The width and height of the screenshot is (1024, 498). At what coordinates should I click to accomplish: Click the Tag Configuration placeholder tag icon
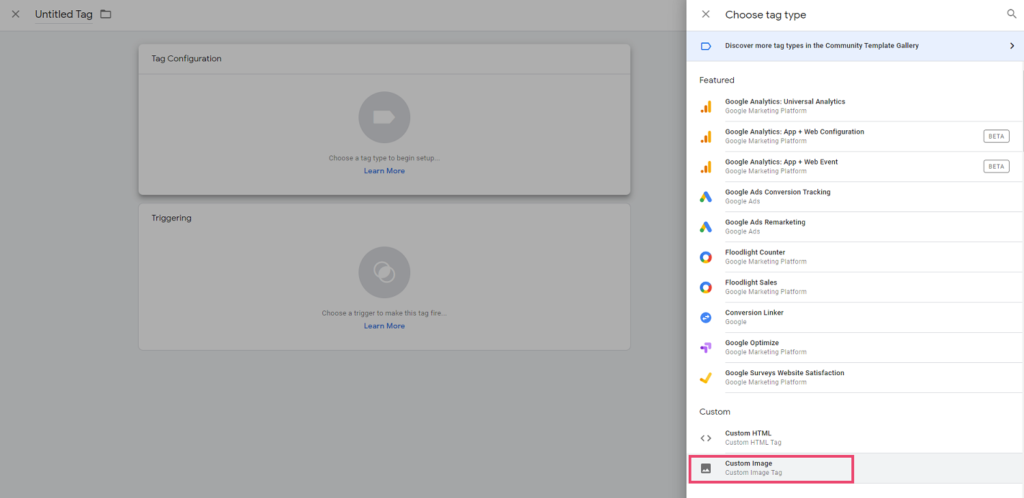384,117
